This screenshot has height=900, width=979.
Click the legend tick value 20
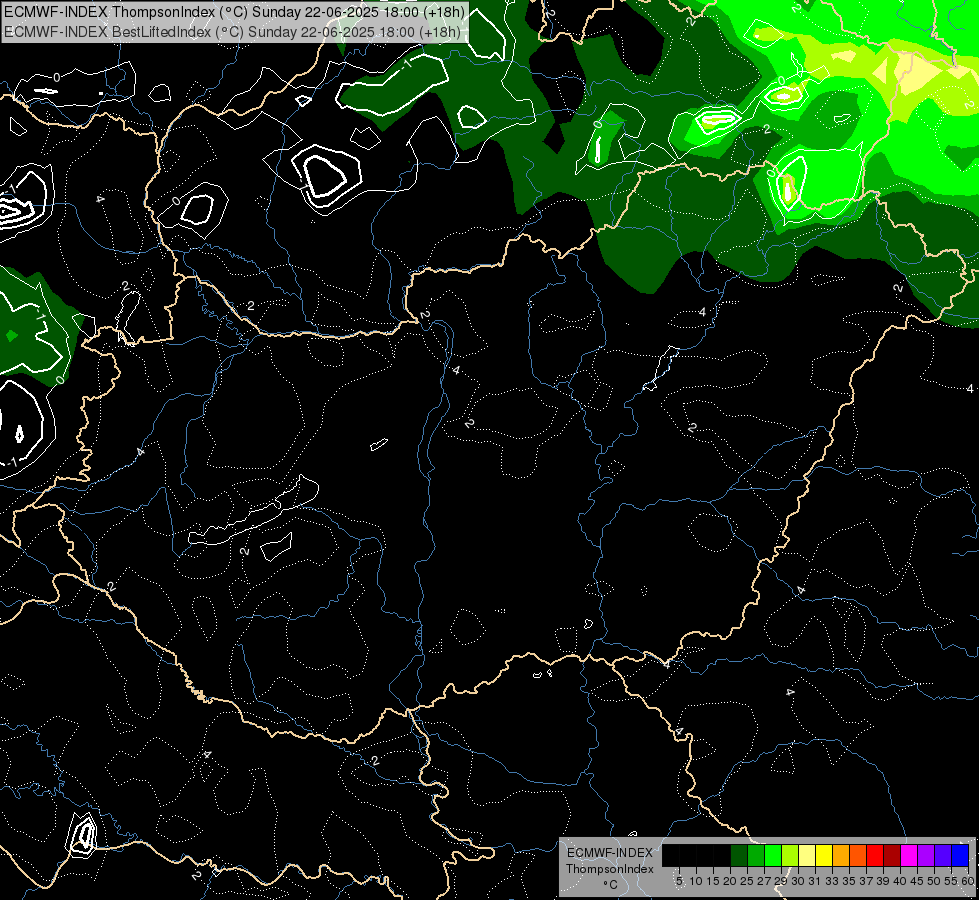click(730, 881)
